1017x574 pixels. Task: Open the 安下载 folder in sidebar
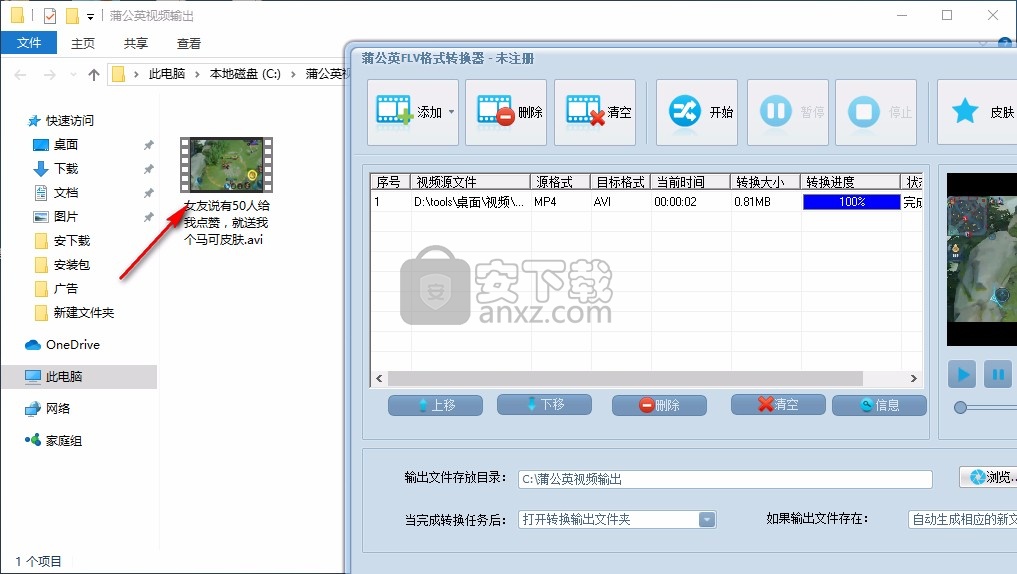[71, 241]
